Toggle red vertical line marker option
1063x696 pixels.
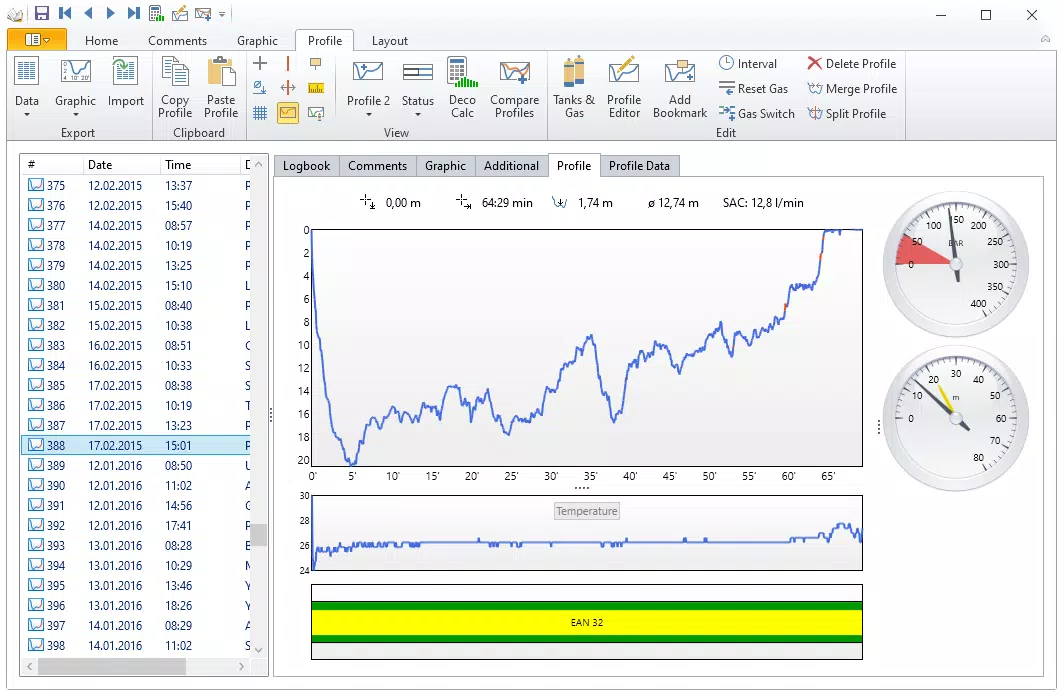point(287,64)
